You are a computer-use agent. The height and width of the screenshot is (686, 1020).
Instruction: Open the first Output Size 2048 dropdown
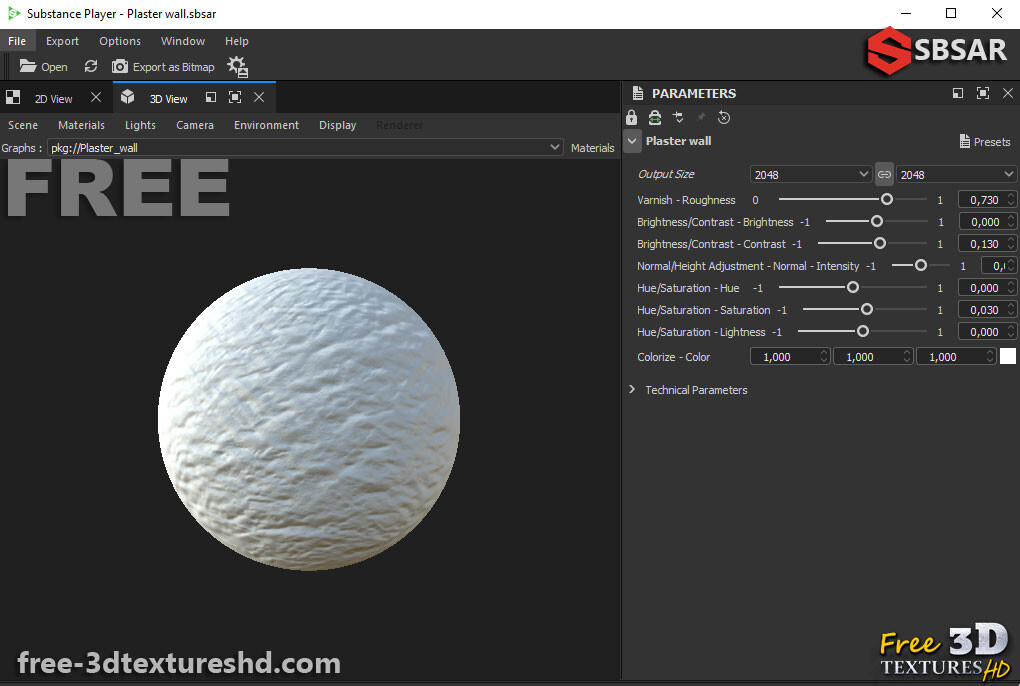[x=809, y=174]
